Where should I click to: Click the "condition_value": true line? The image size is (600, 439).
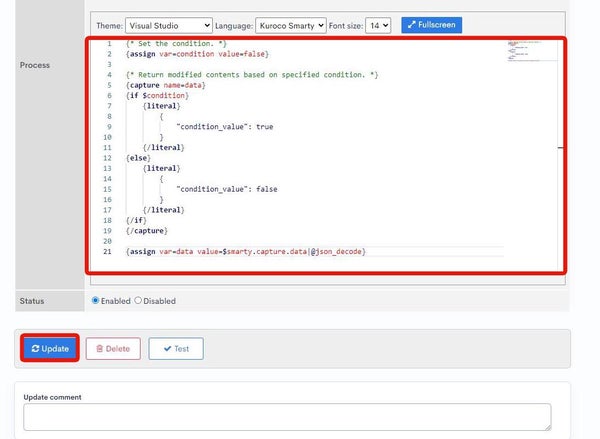click(225, 127)
